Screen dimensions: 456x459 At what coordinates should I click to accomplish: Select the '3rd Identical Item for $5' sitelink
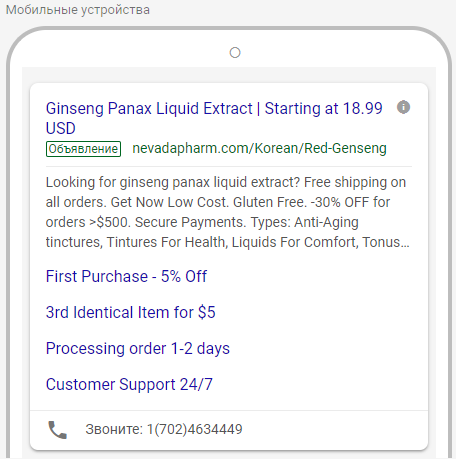(x=131, y=312)
